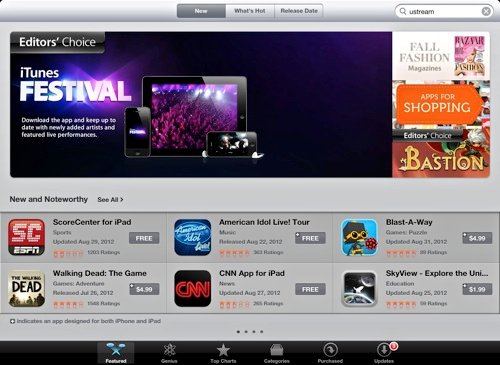Image resolution: width=500 pixels, height=365 pixels.
Task: Click the page indicator dots
Action: click(x=250, y=332)
